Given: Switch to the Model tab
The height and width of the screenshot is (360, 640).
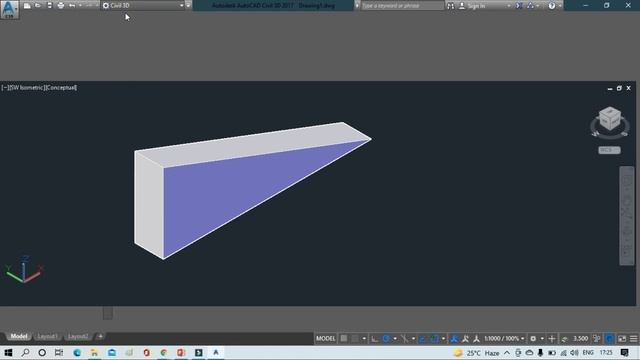Looking at the screenshot, I should point(18,336).
